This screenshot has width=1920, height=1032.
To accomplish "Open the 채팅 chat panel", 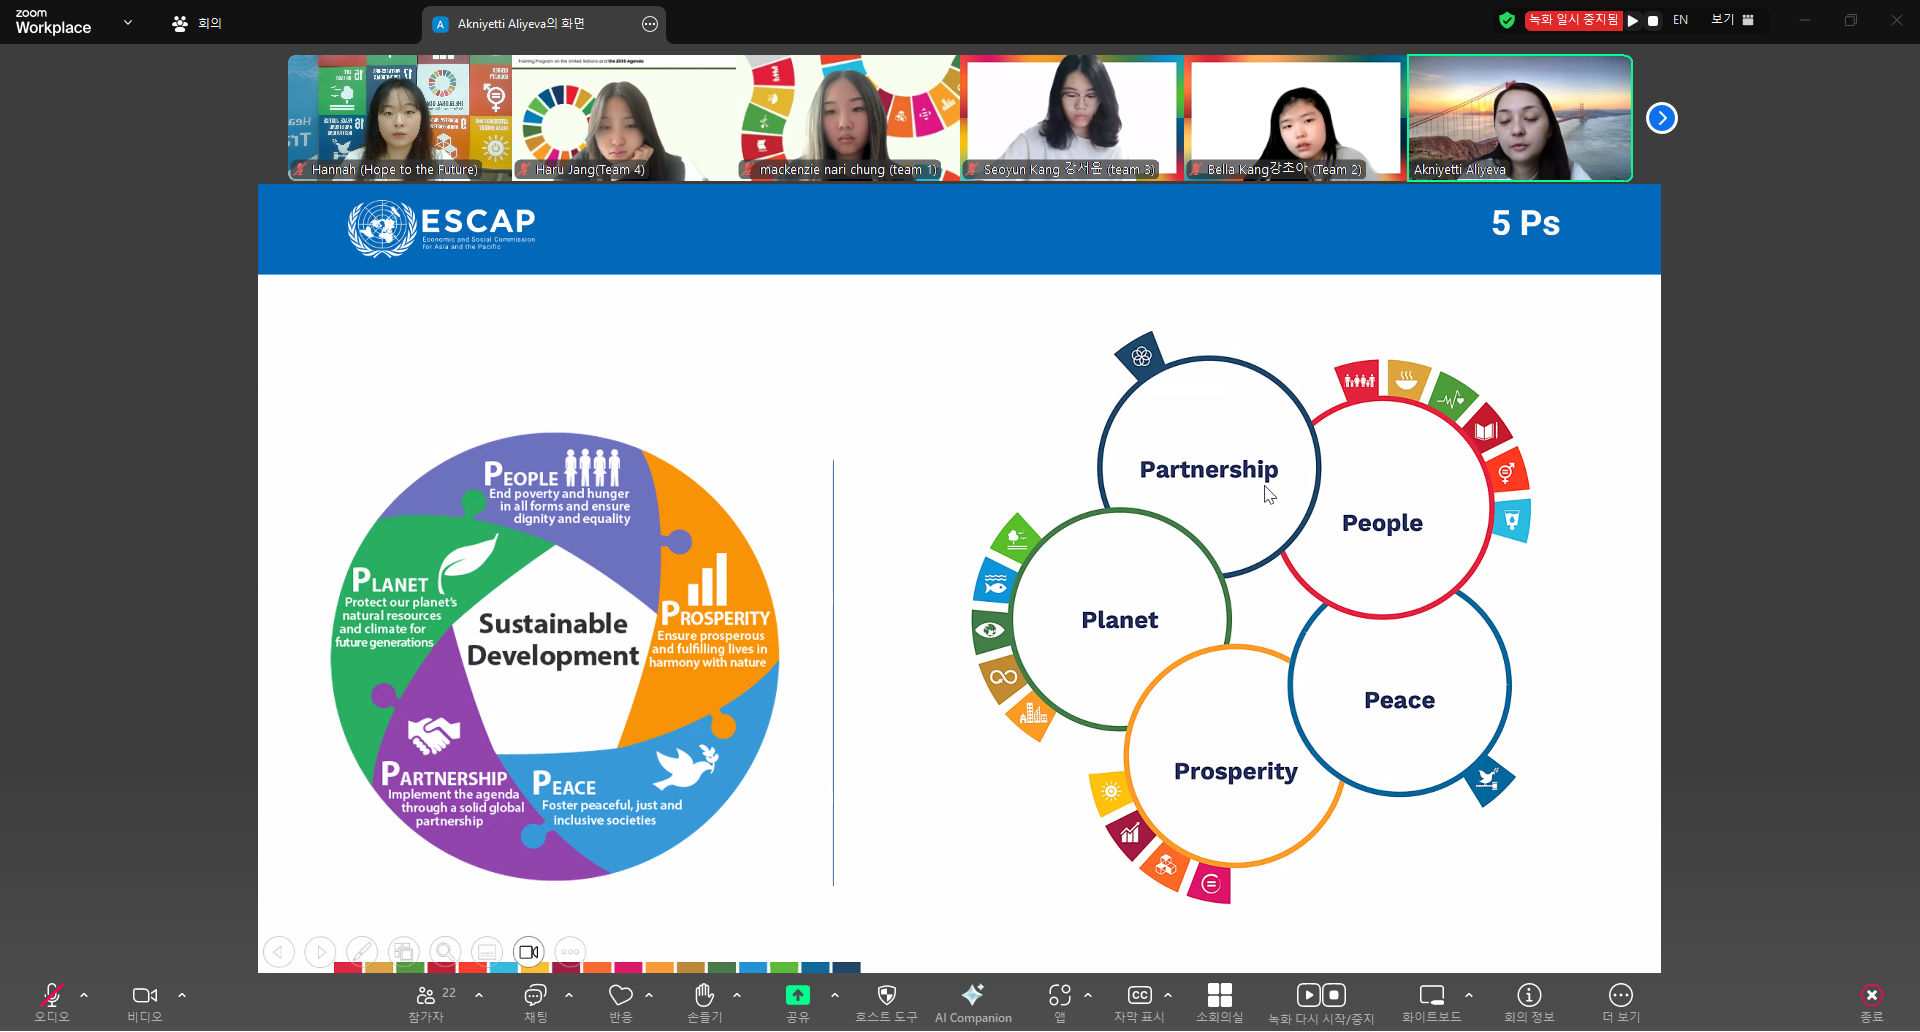I will click(536, 1003).
